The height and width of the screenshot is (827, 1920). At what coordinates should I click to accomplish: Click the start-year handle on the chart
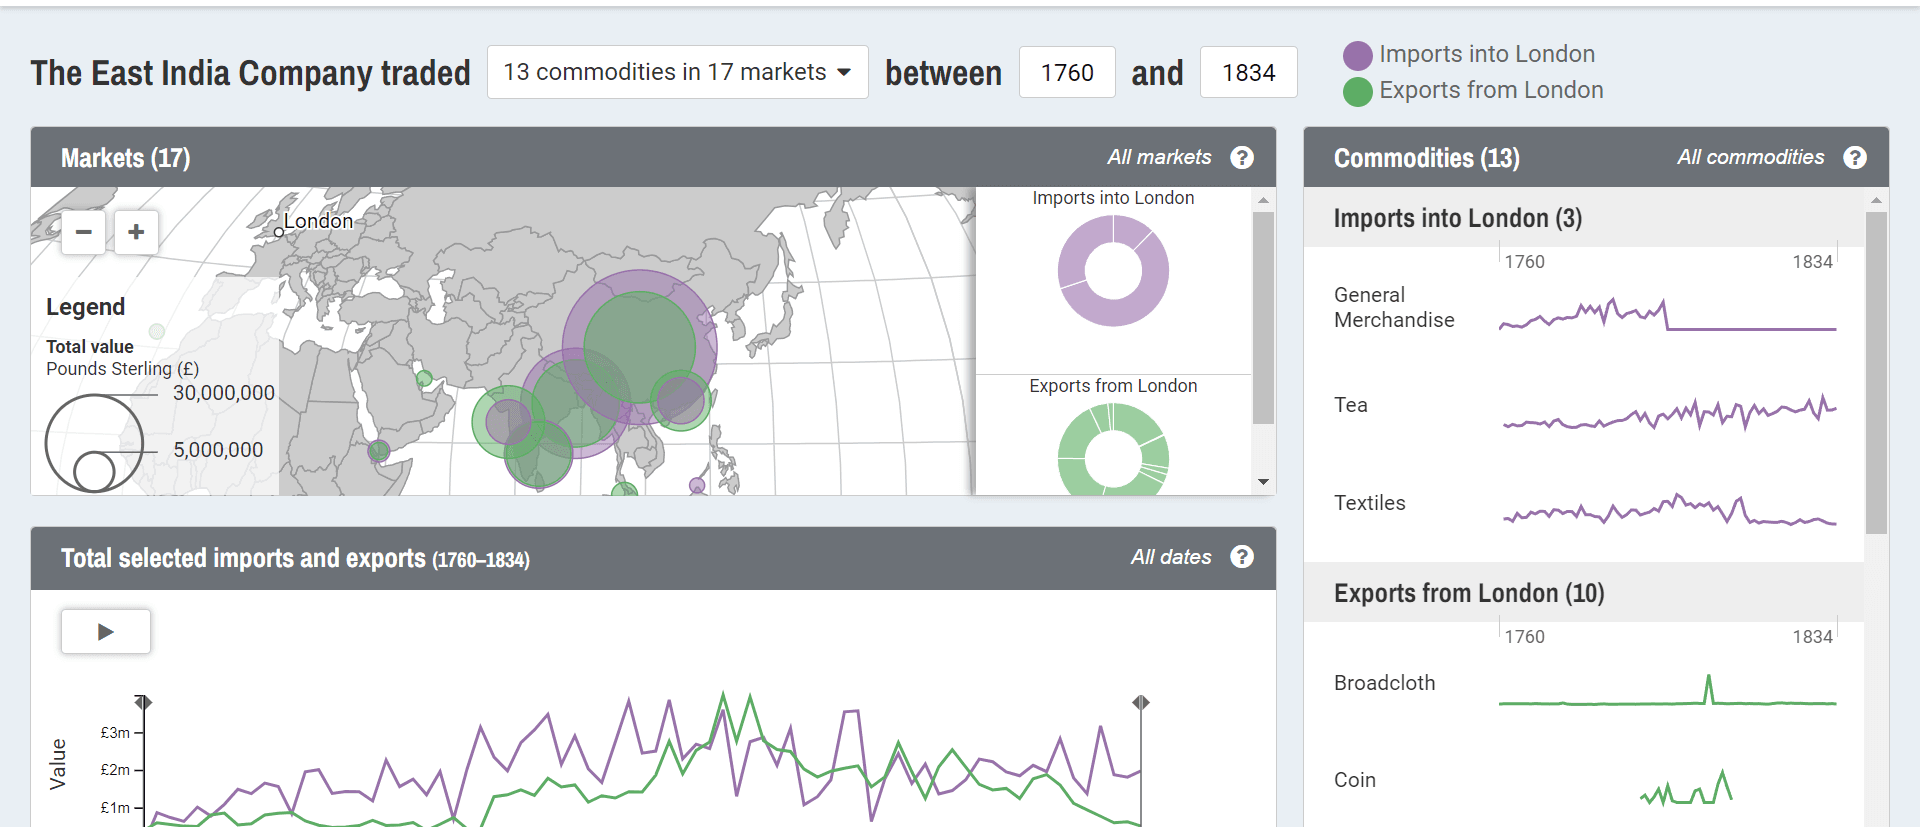[144, 702]
